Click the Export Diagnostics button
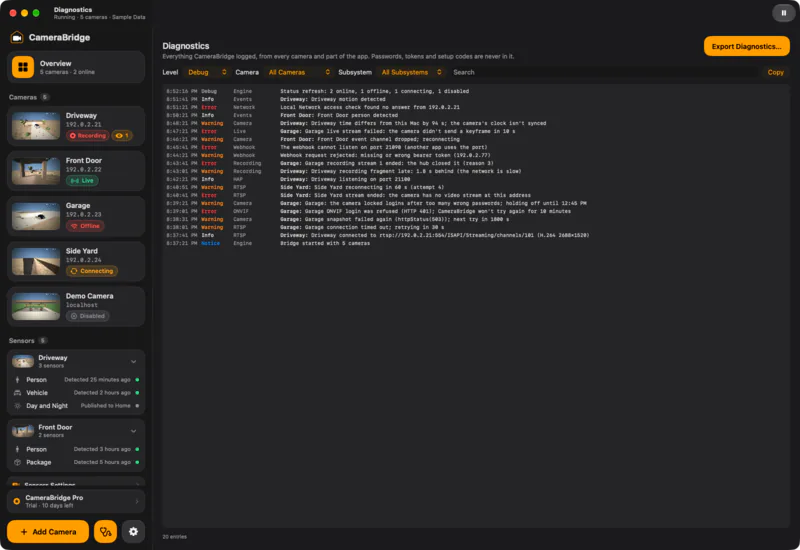 (746, 46)
